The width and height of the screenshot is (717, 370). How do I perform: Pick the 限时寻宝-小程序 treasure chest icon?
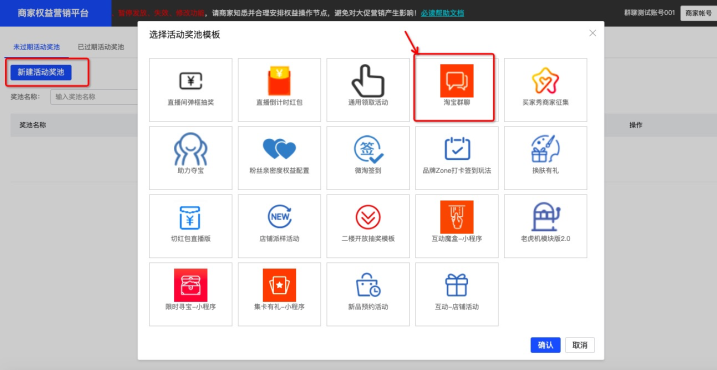pyautogui.click(x=191, y=285)
